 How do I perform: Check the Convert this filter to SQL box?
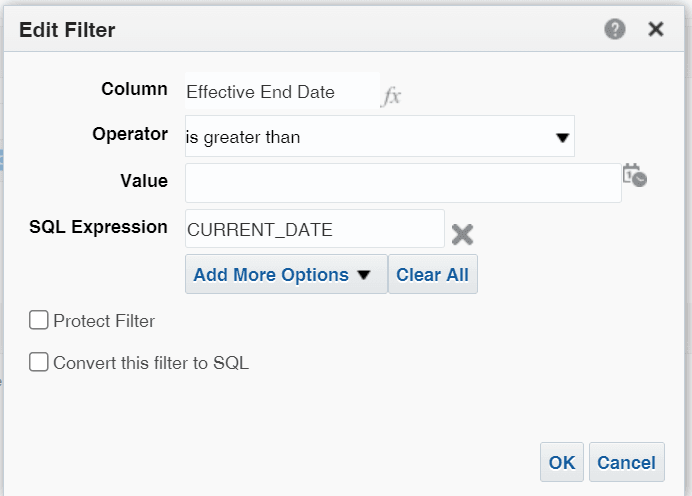(39, 362)
